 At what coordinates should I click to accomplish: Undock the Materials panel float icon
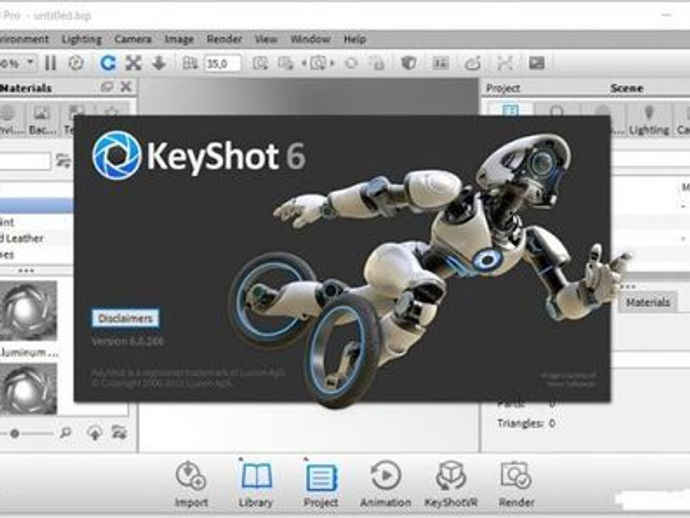[x=107, y=87]
